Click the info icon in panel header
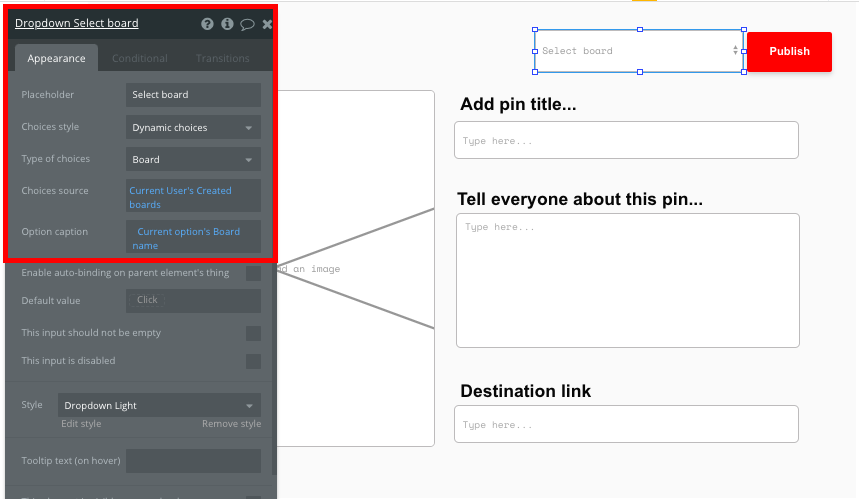The height and width of the screenshot is (499, 859). (227, 24)
